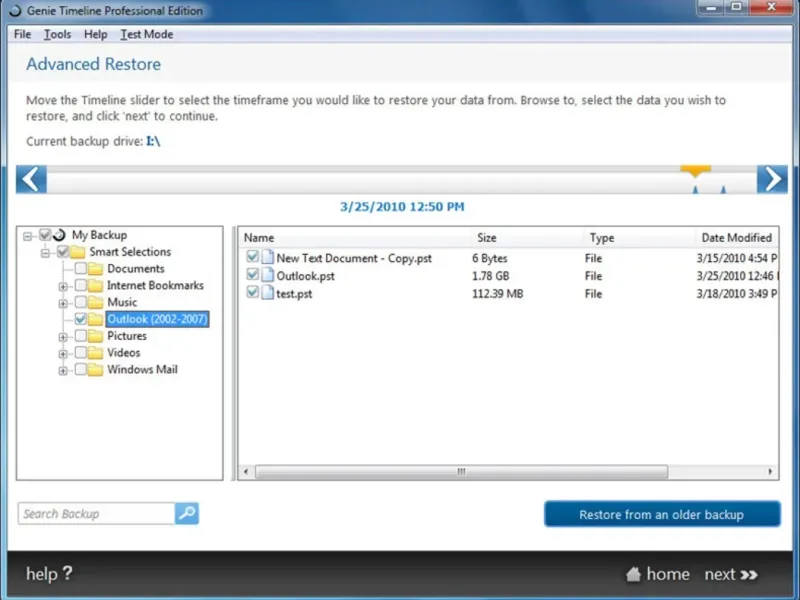Check the Windows Mail checkbox
800x600 pixels.
tap(81, 369)
